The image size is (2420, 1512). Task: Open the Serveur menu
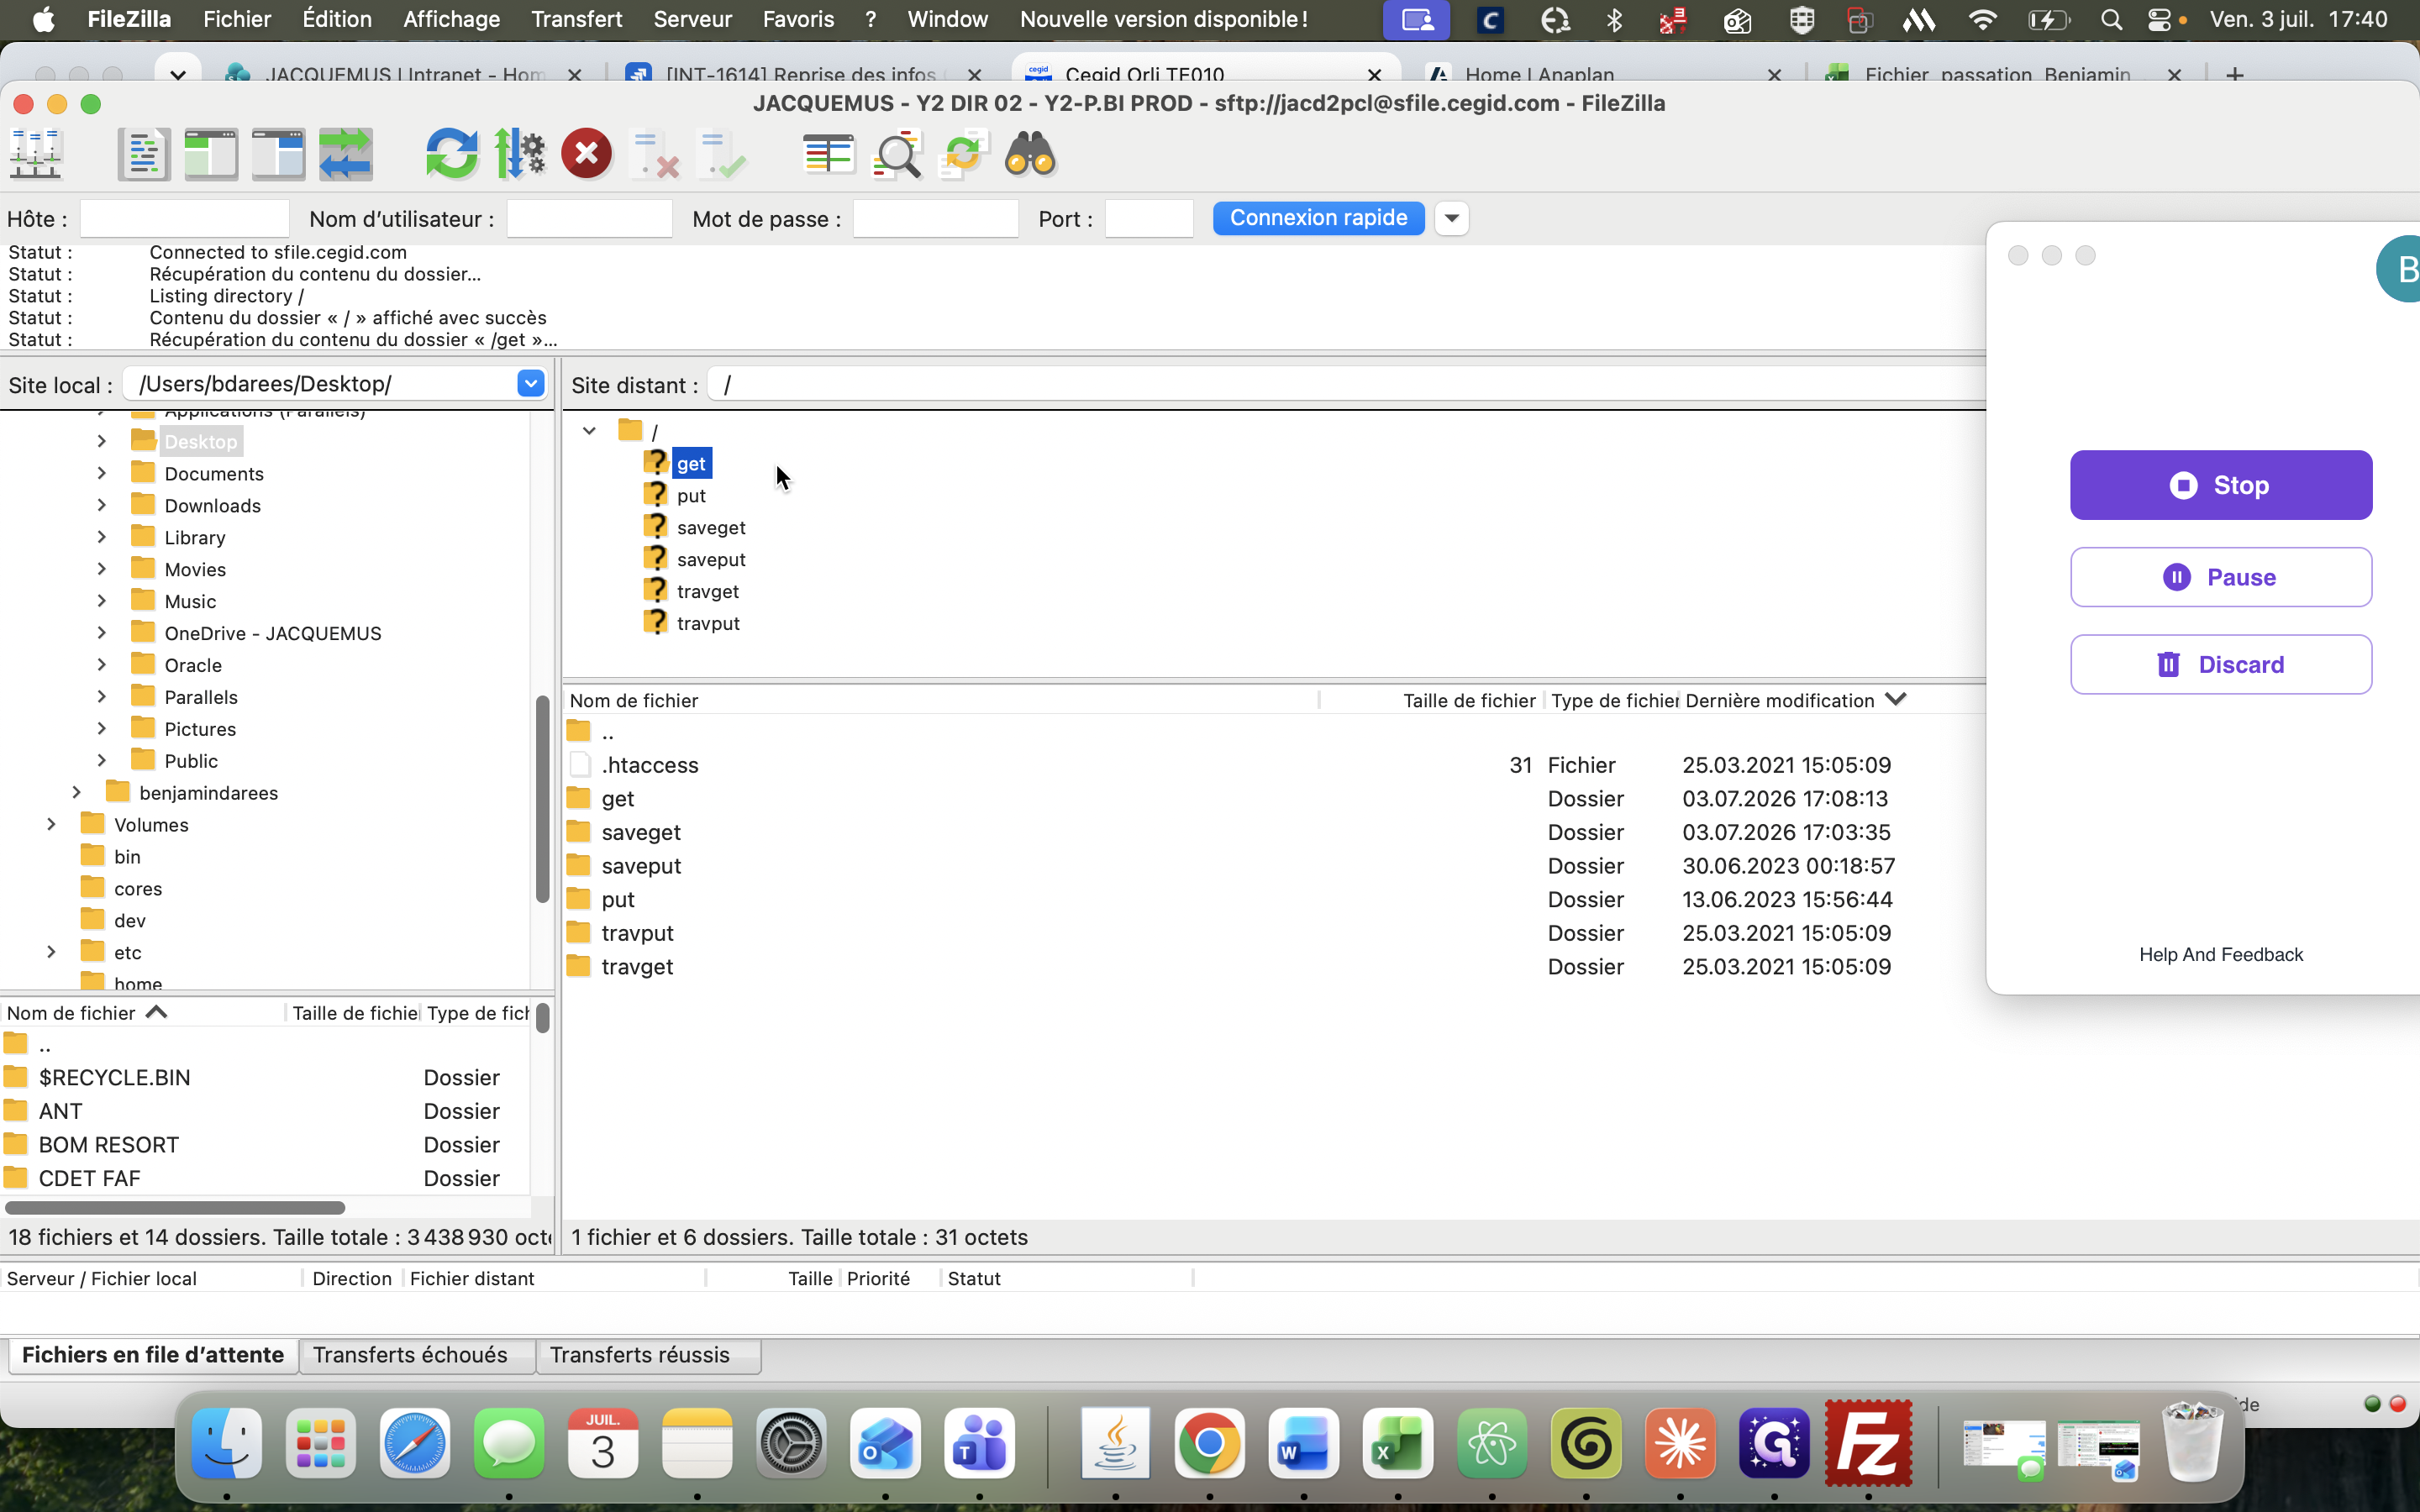(692, 19)
